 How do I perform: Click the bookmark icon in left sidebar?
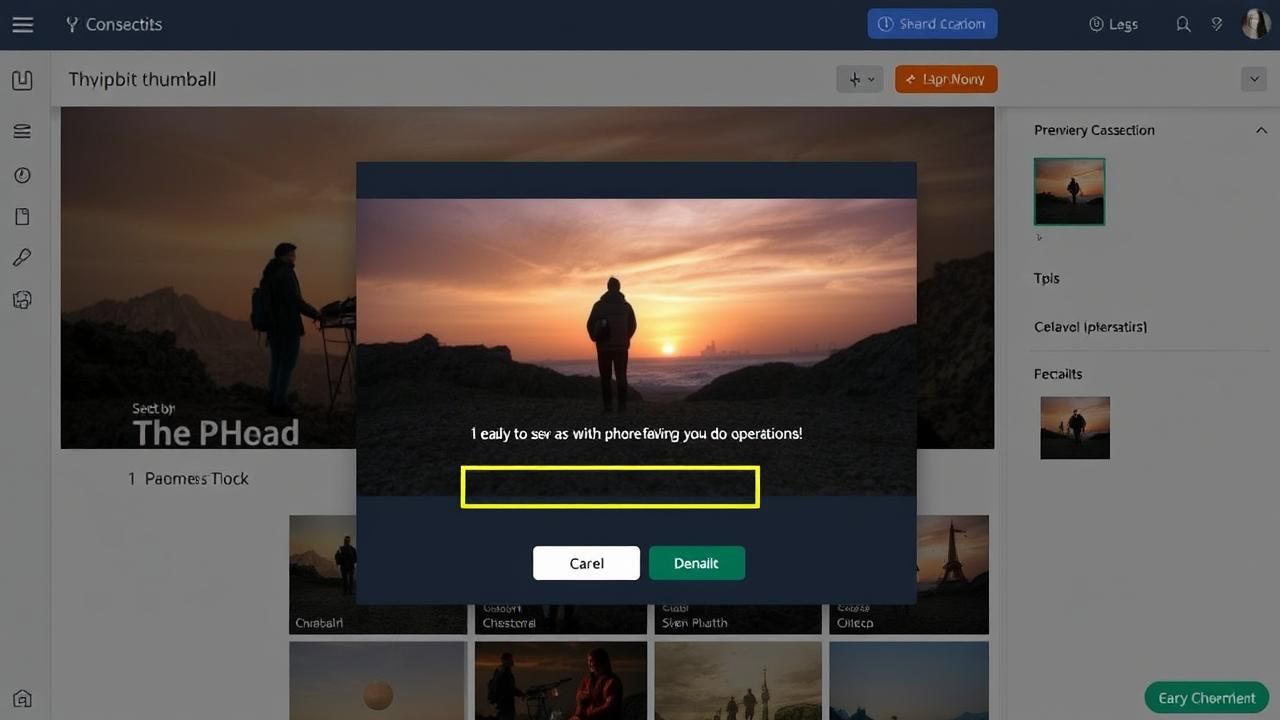[x=22, y=81]
